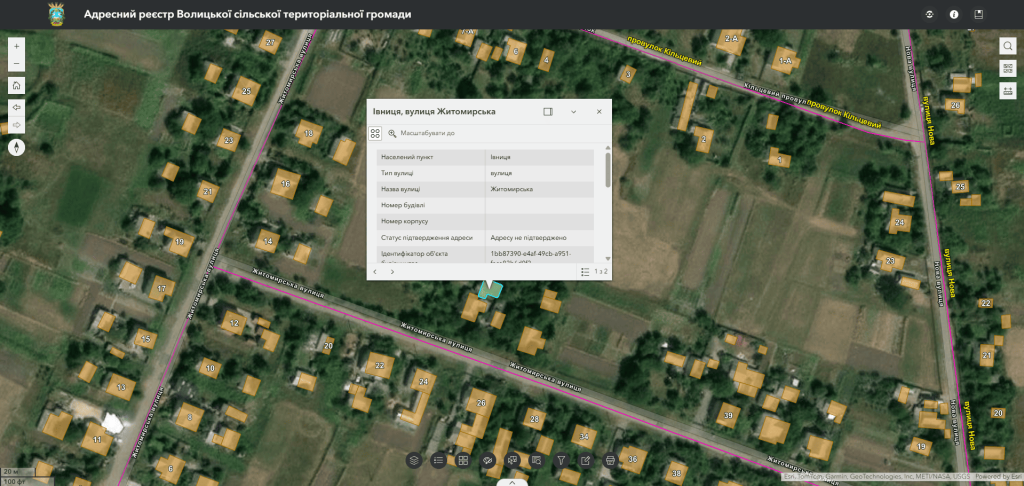Image resolution: width=1024 pixels, height=486 pixels.
Task: Select building number 12 on map
Action: (234, 323)
